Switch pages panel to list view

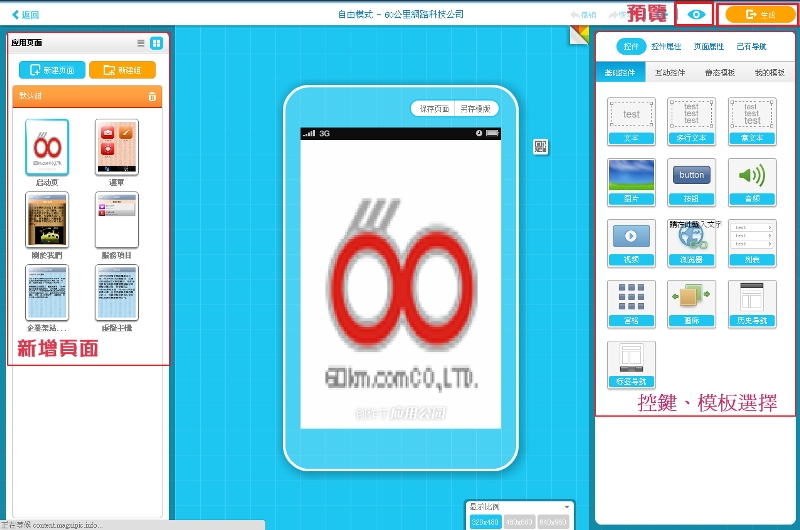click(x=141, y=43)
